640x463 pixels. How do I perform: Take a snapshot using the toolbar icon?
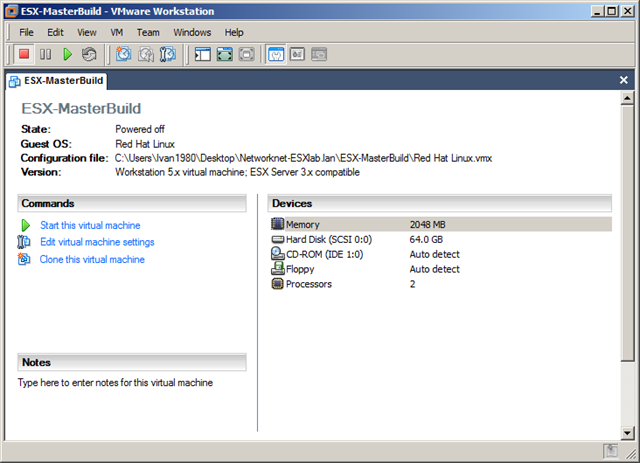123,54
